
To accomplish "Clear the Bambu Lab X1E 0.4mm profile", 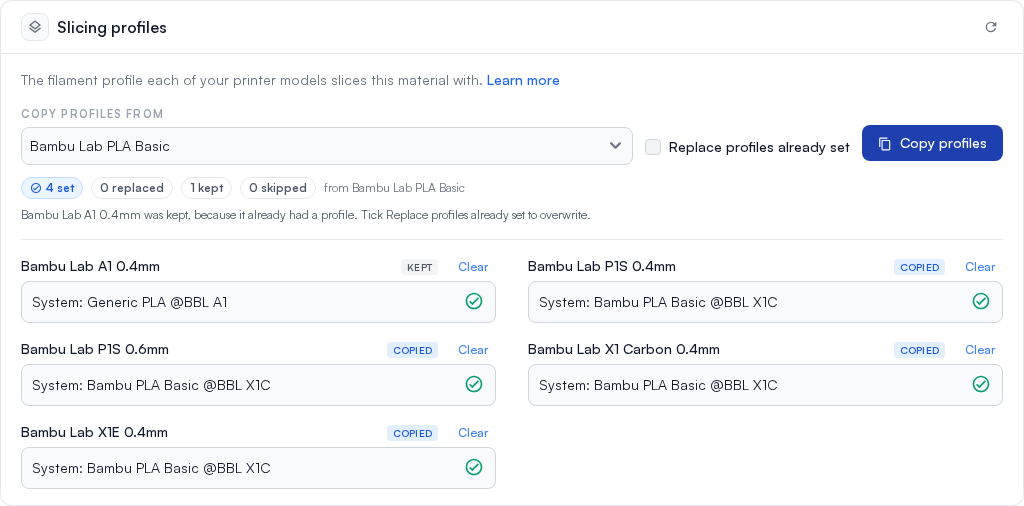I will 473,433.
